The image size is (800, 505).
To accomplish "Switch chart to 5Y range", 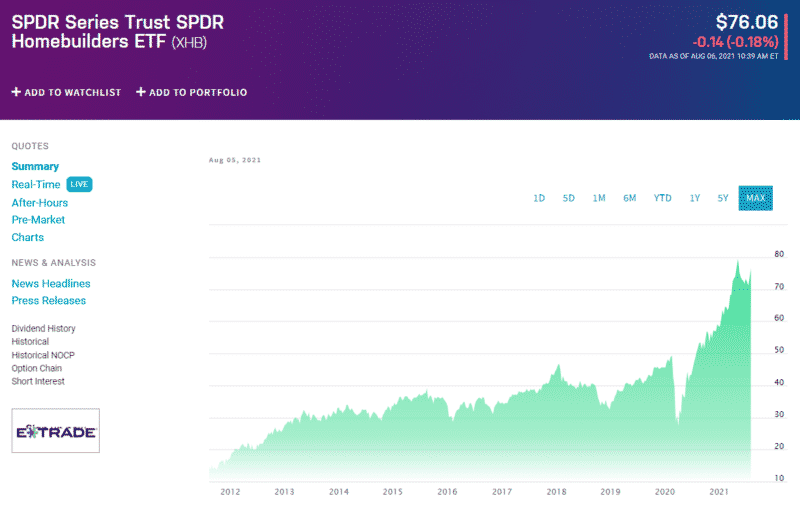I will click(x=723, y=198).
